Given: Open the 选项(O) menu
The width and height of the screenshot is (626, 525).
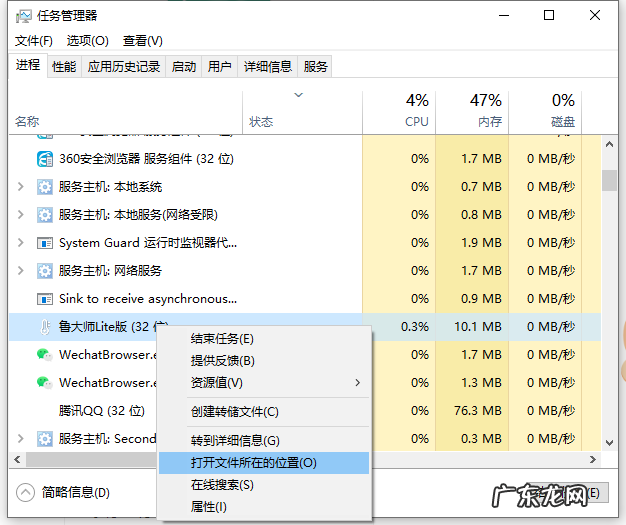Looking at the screenshot, I should (x=87, y=41).
